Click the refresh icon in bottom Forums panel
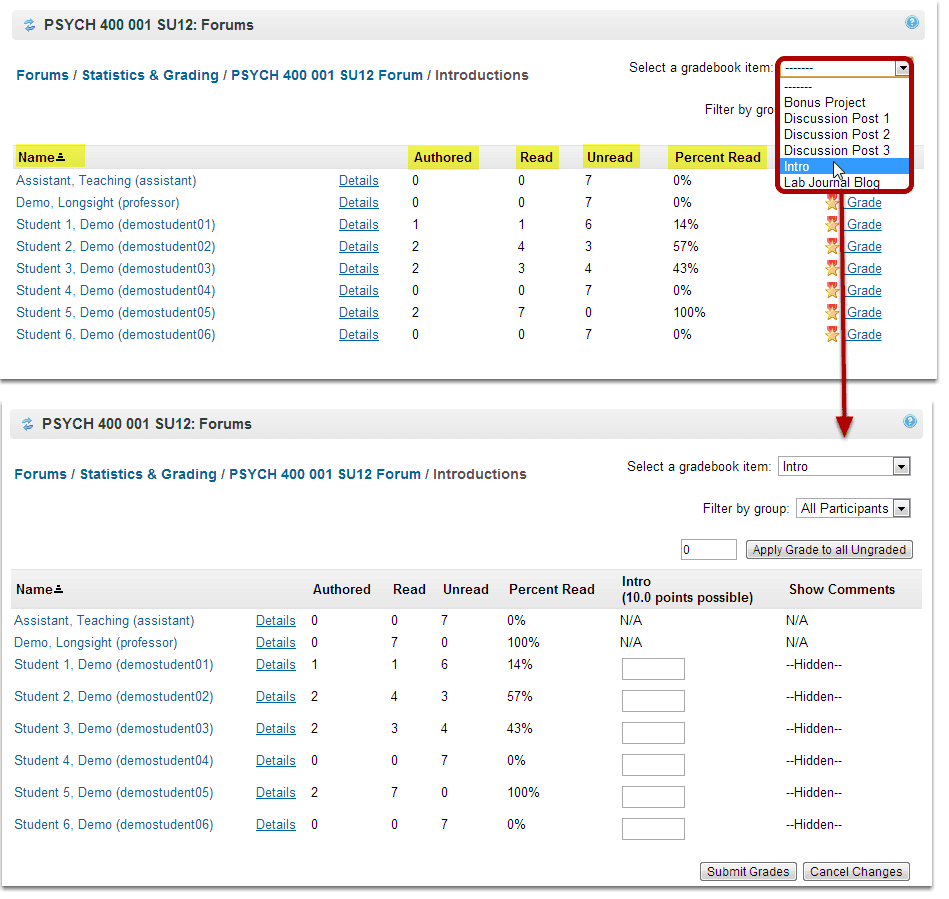The image size is (949, 899). (x=27, y=424)
